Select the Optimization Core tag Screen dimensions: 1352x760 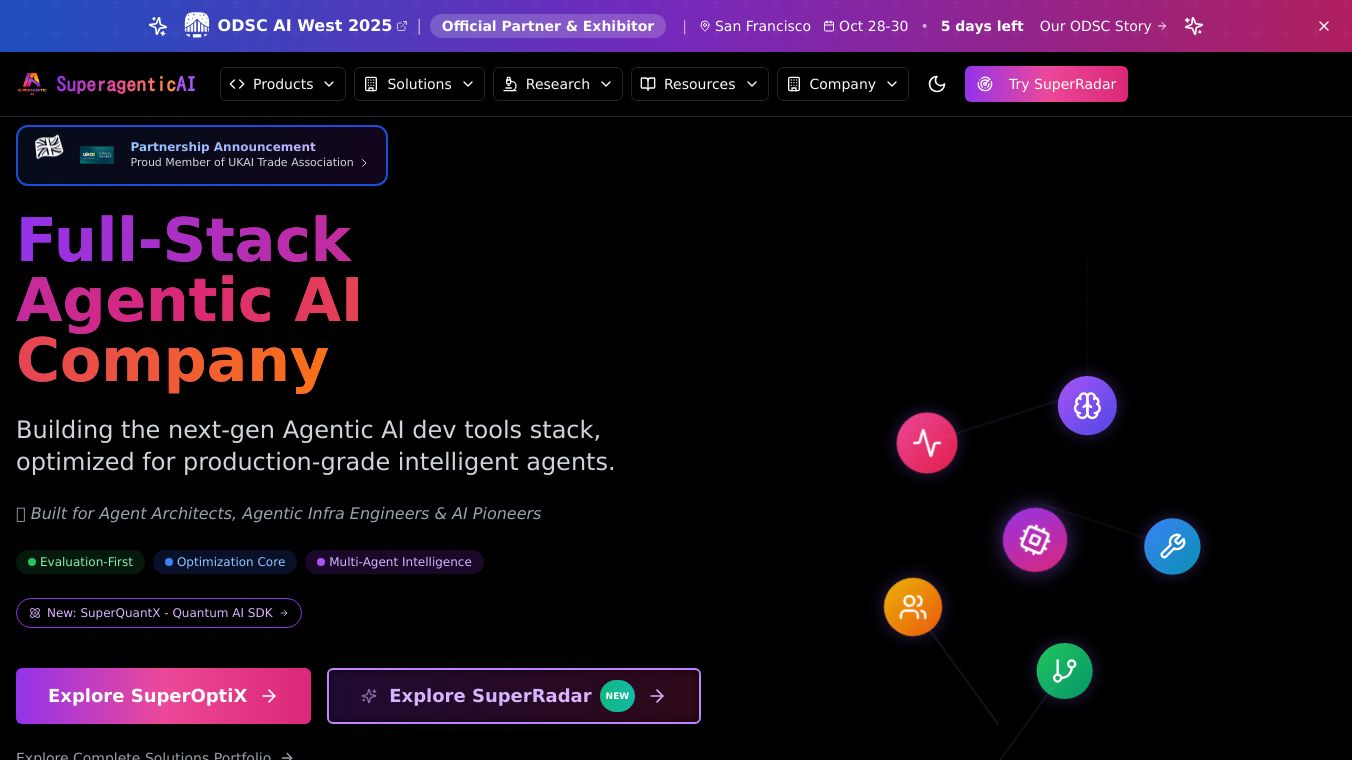coord(225,562)
